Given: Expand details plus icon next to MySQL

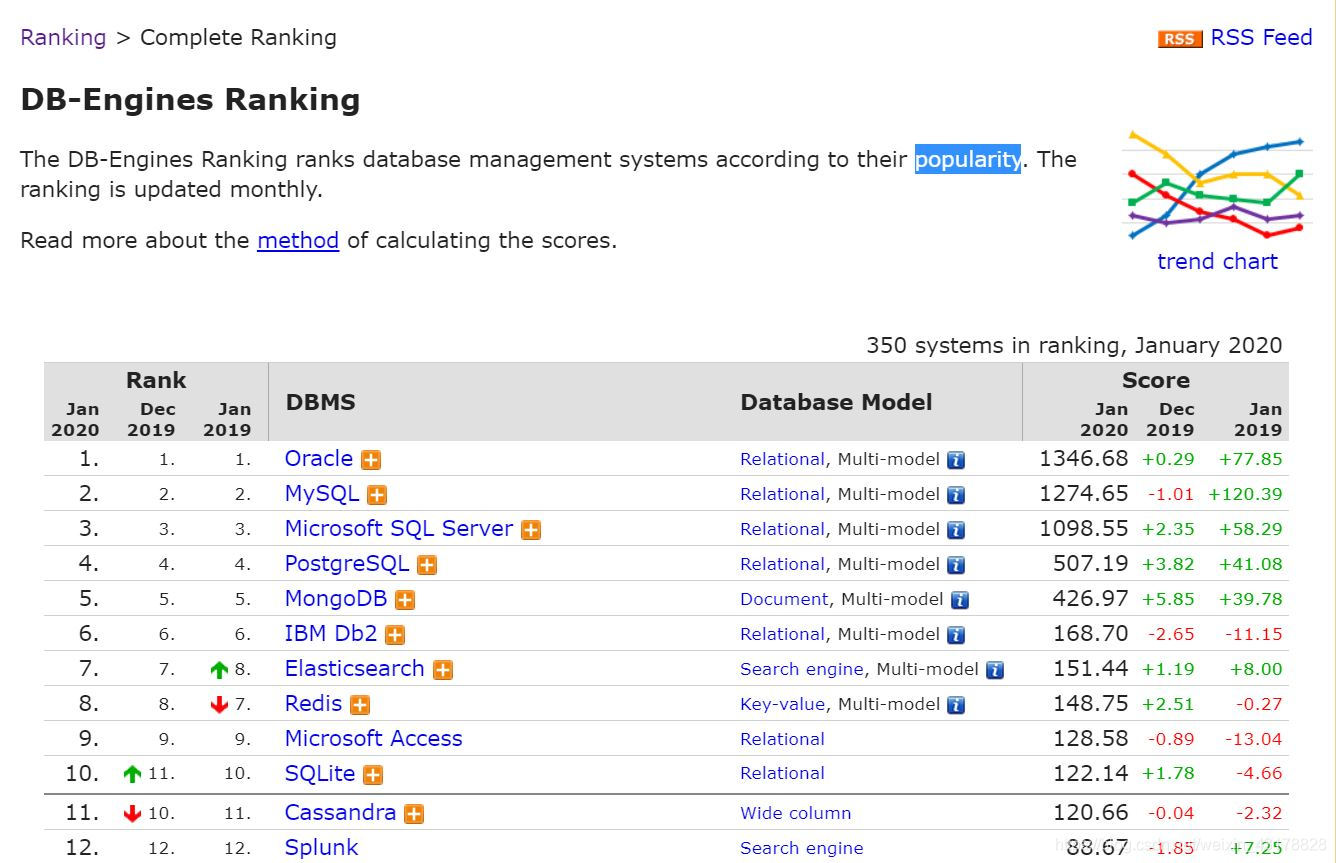Looking at the screenshot, I should tap(377, 495).
